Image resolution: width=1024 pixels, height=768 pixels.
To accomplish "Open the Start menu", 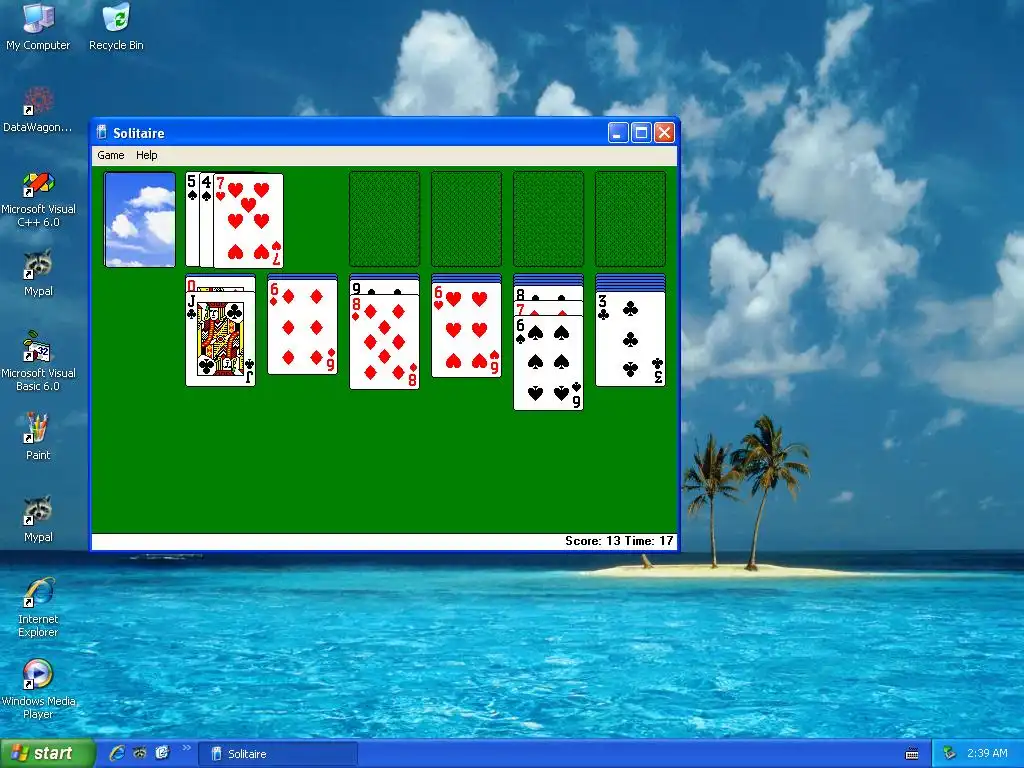I will [x=47, y=753].
